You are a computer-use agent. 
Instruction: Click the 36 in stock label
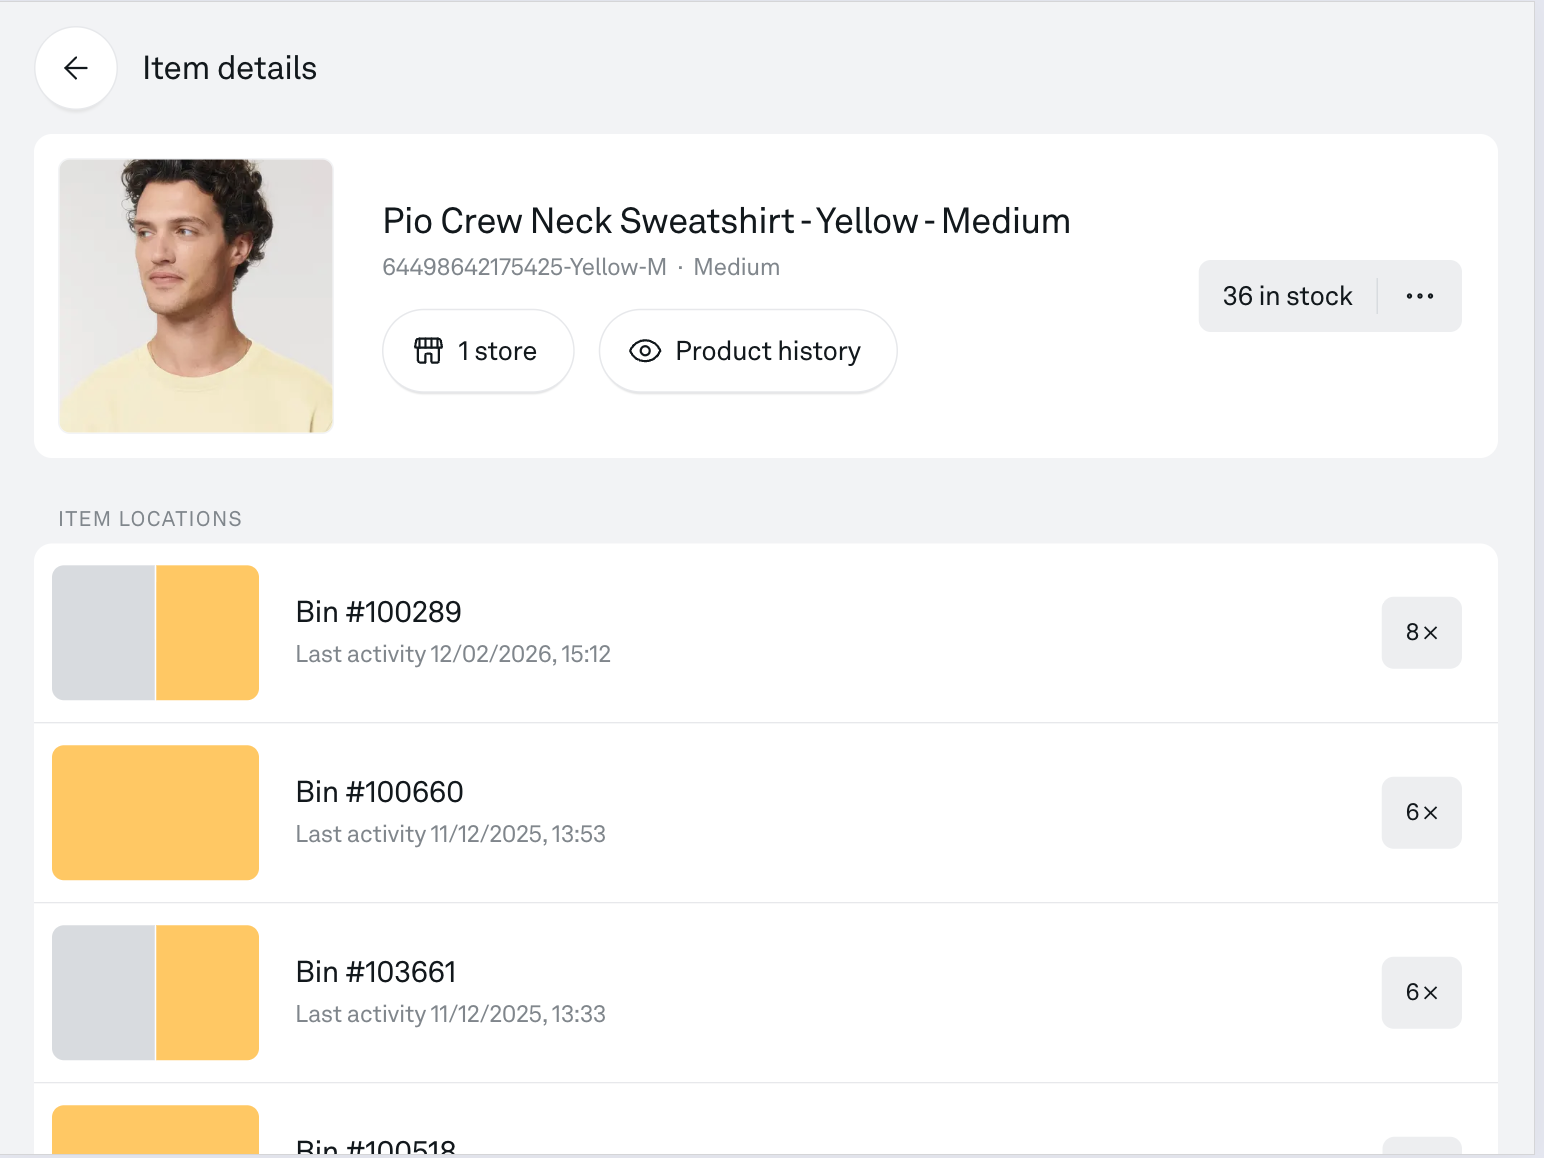[x=1287, y=296]
